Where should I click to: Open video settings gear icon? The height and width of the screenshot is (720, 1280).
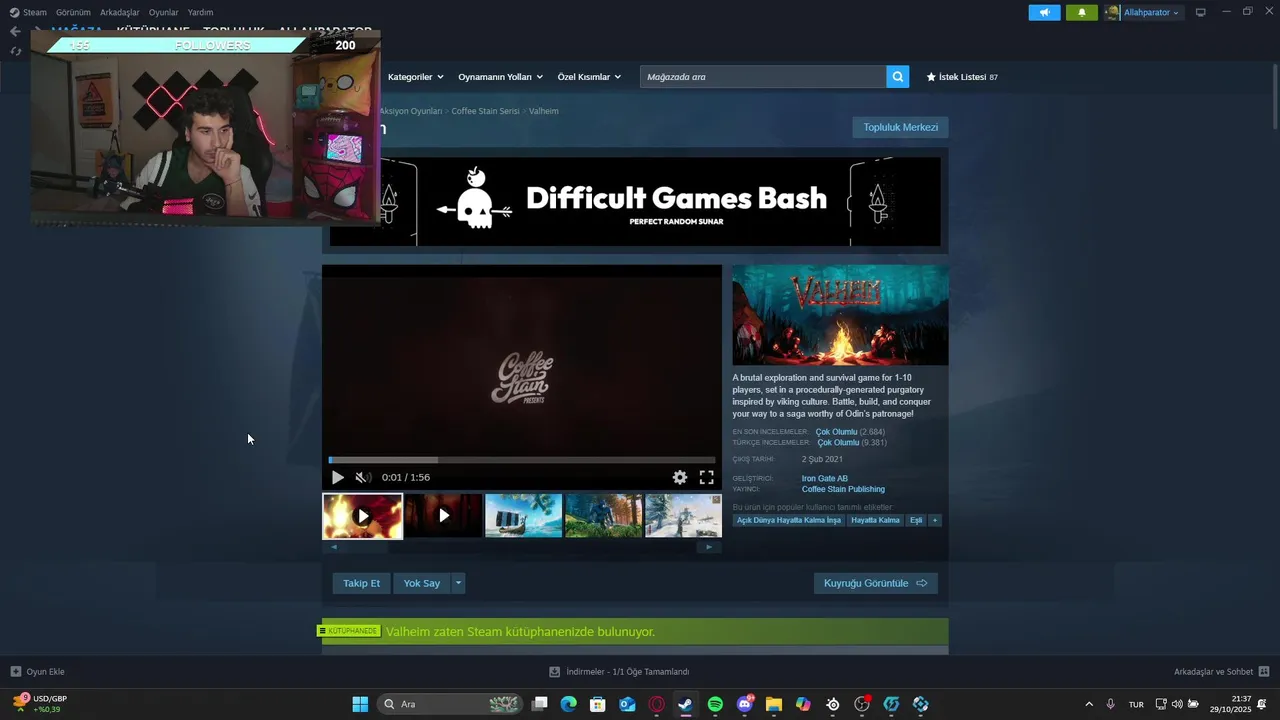tap(680, 477)
